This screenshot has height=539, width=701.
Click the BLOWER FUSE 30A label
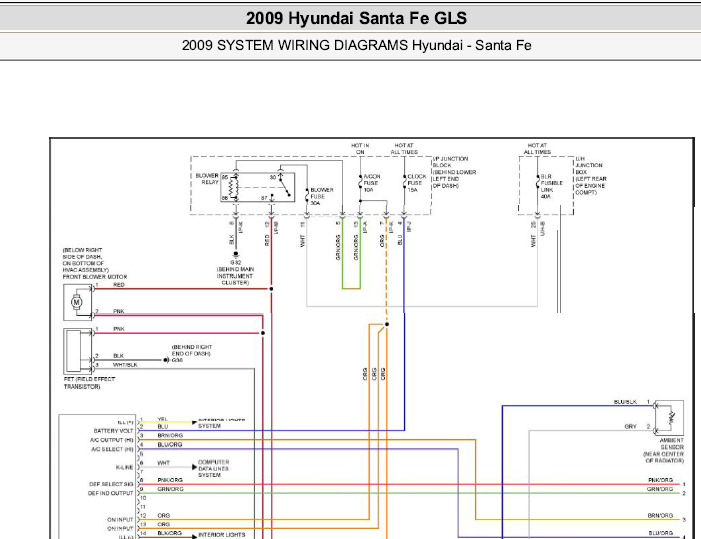click(x=321, y=196)
